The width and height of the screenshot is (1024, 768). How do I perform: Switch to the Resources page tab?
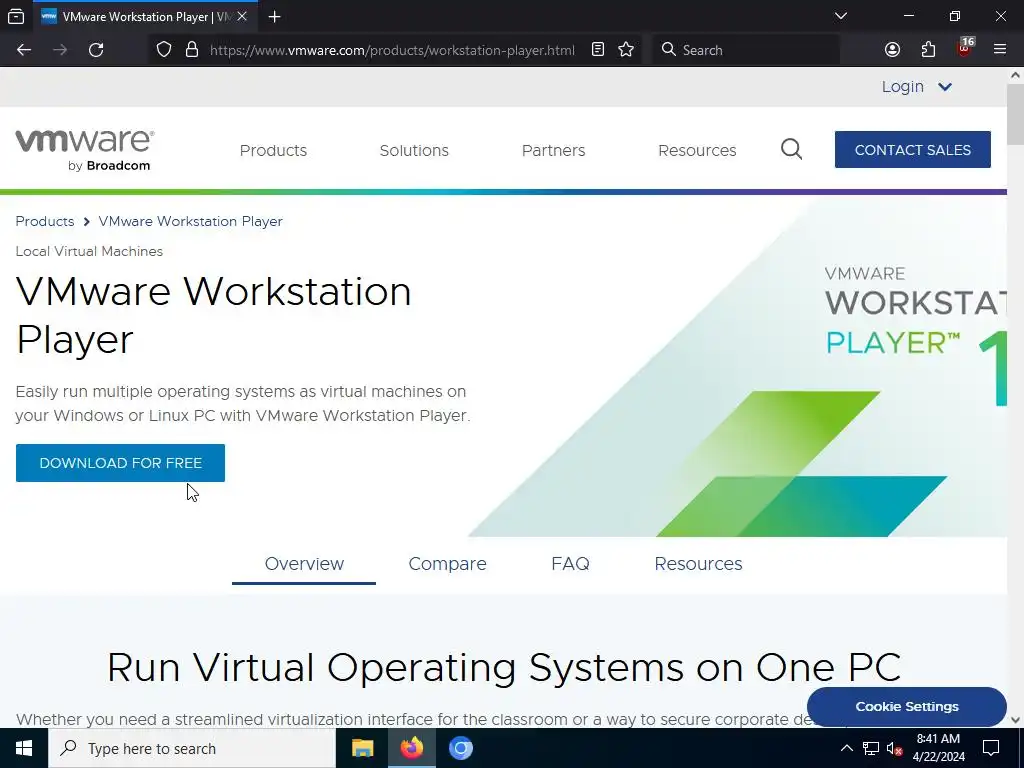(x=698, y=564)
